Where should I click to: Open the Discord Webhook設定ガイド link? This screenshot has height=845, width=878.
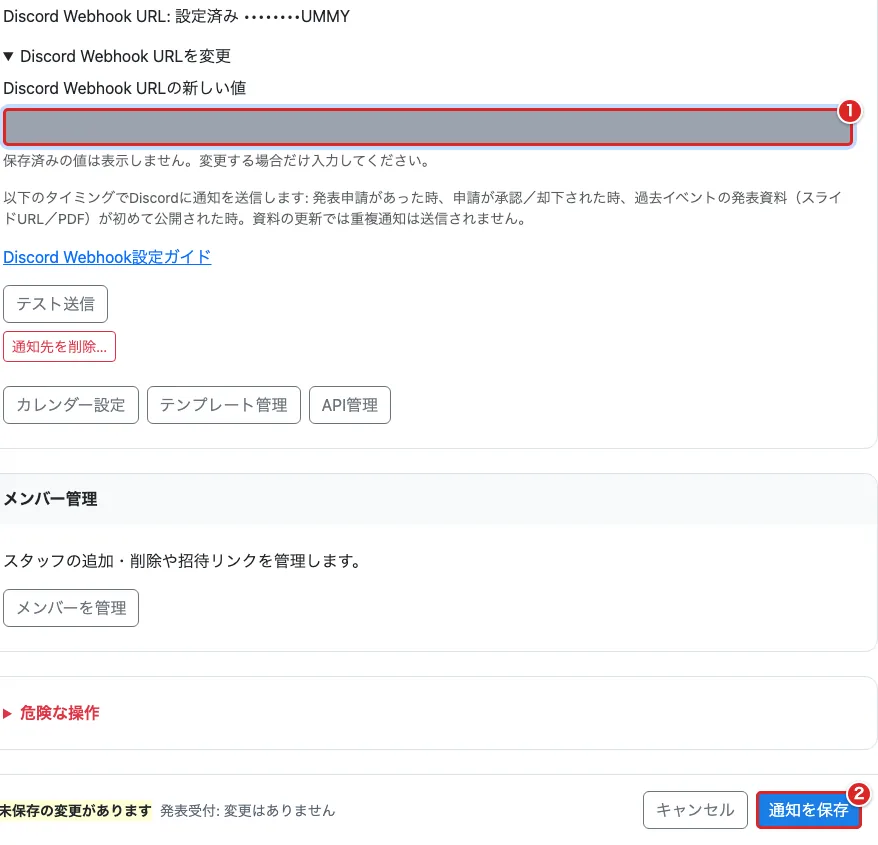click(107, 257)
